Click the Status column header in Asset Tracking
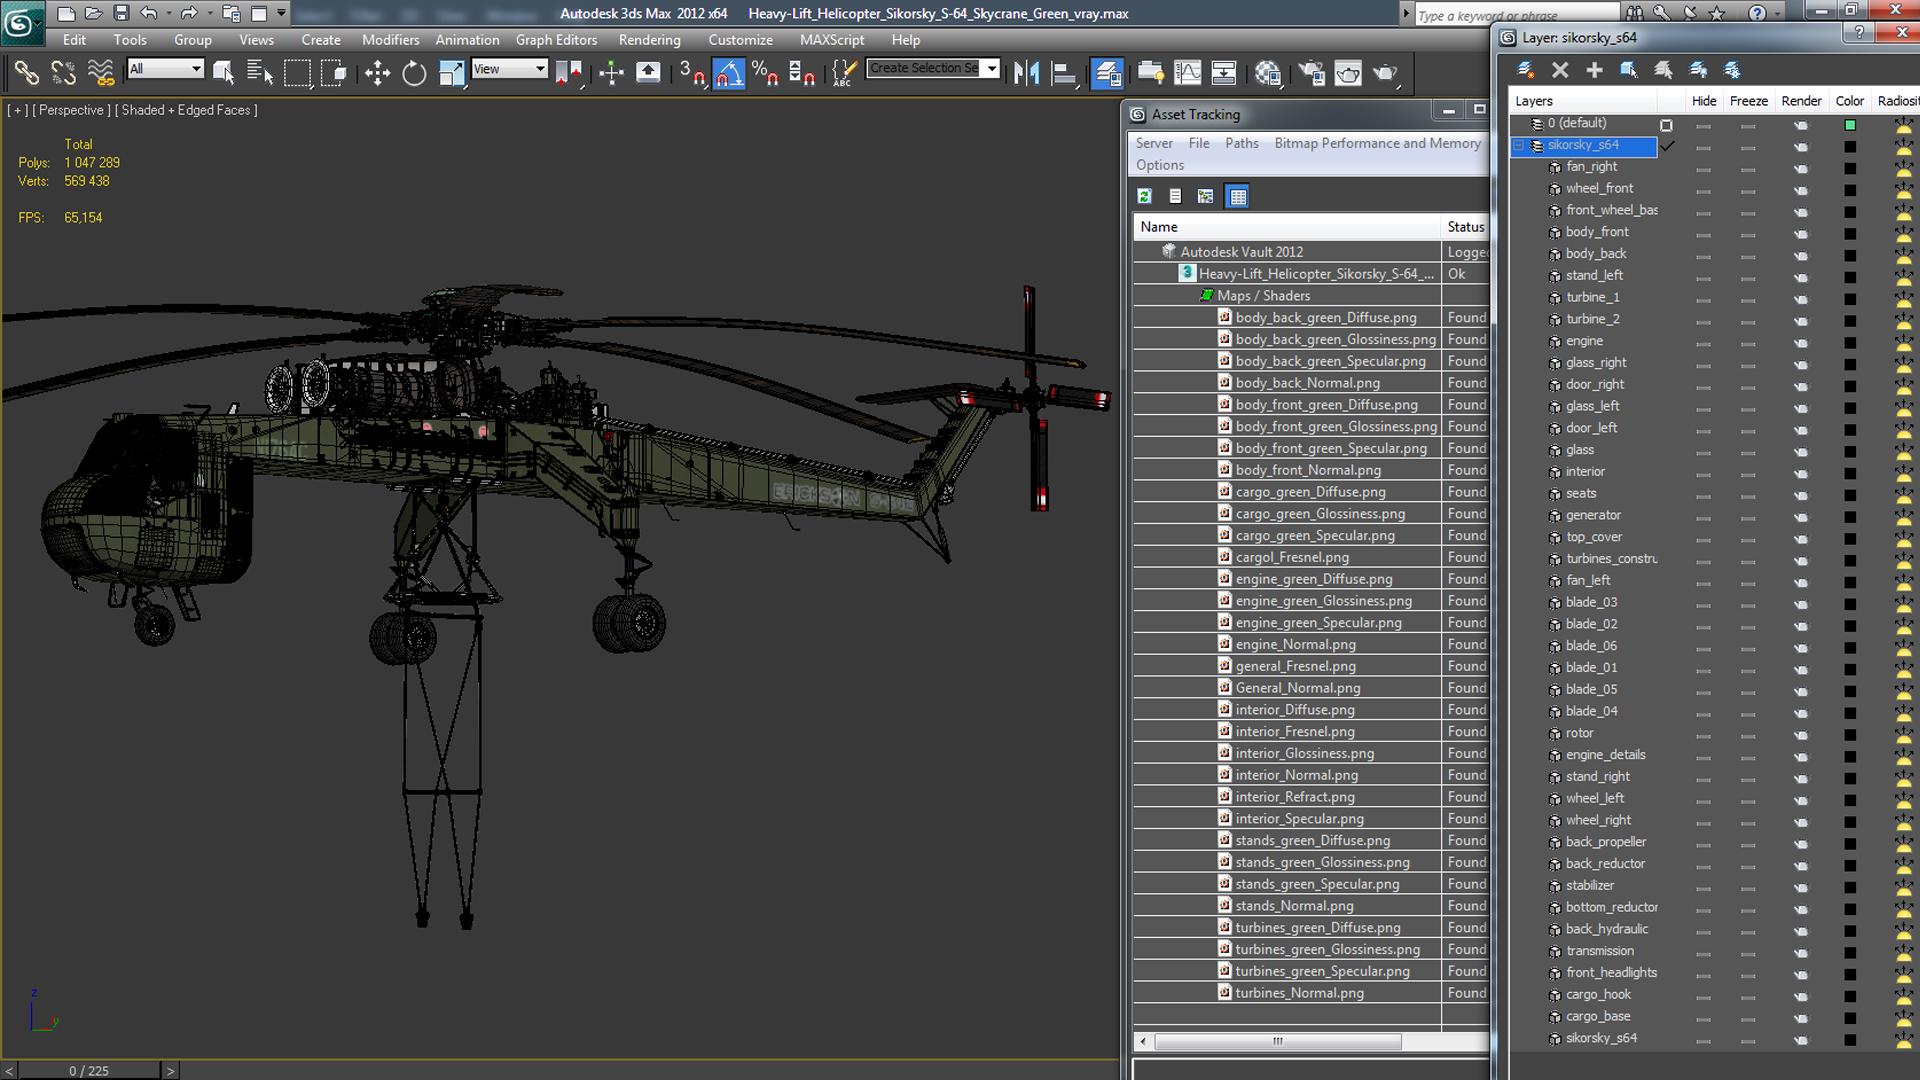 click(1465, 227)
